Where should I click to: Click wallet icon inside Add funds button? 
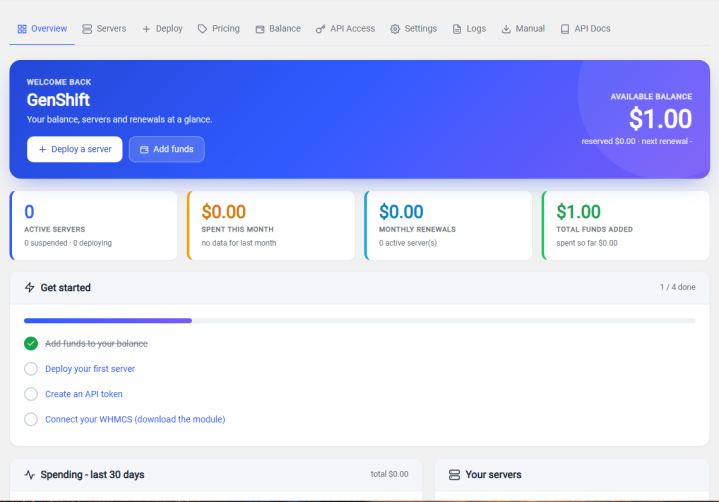144,149
